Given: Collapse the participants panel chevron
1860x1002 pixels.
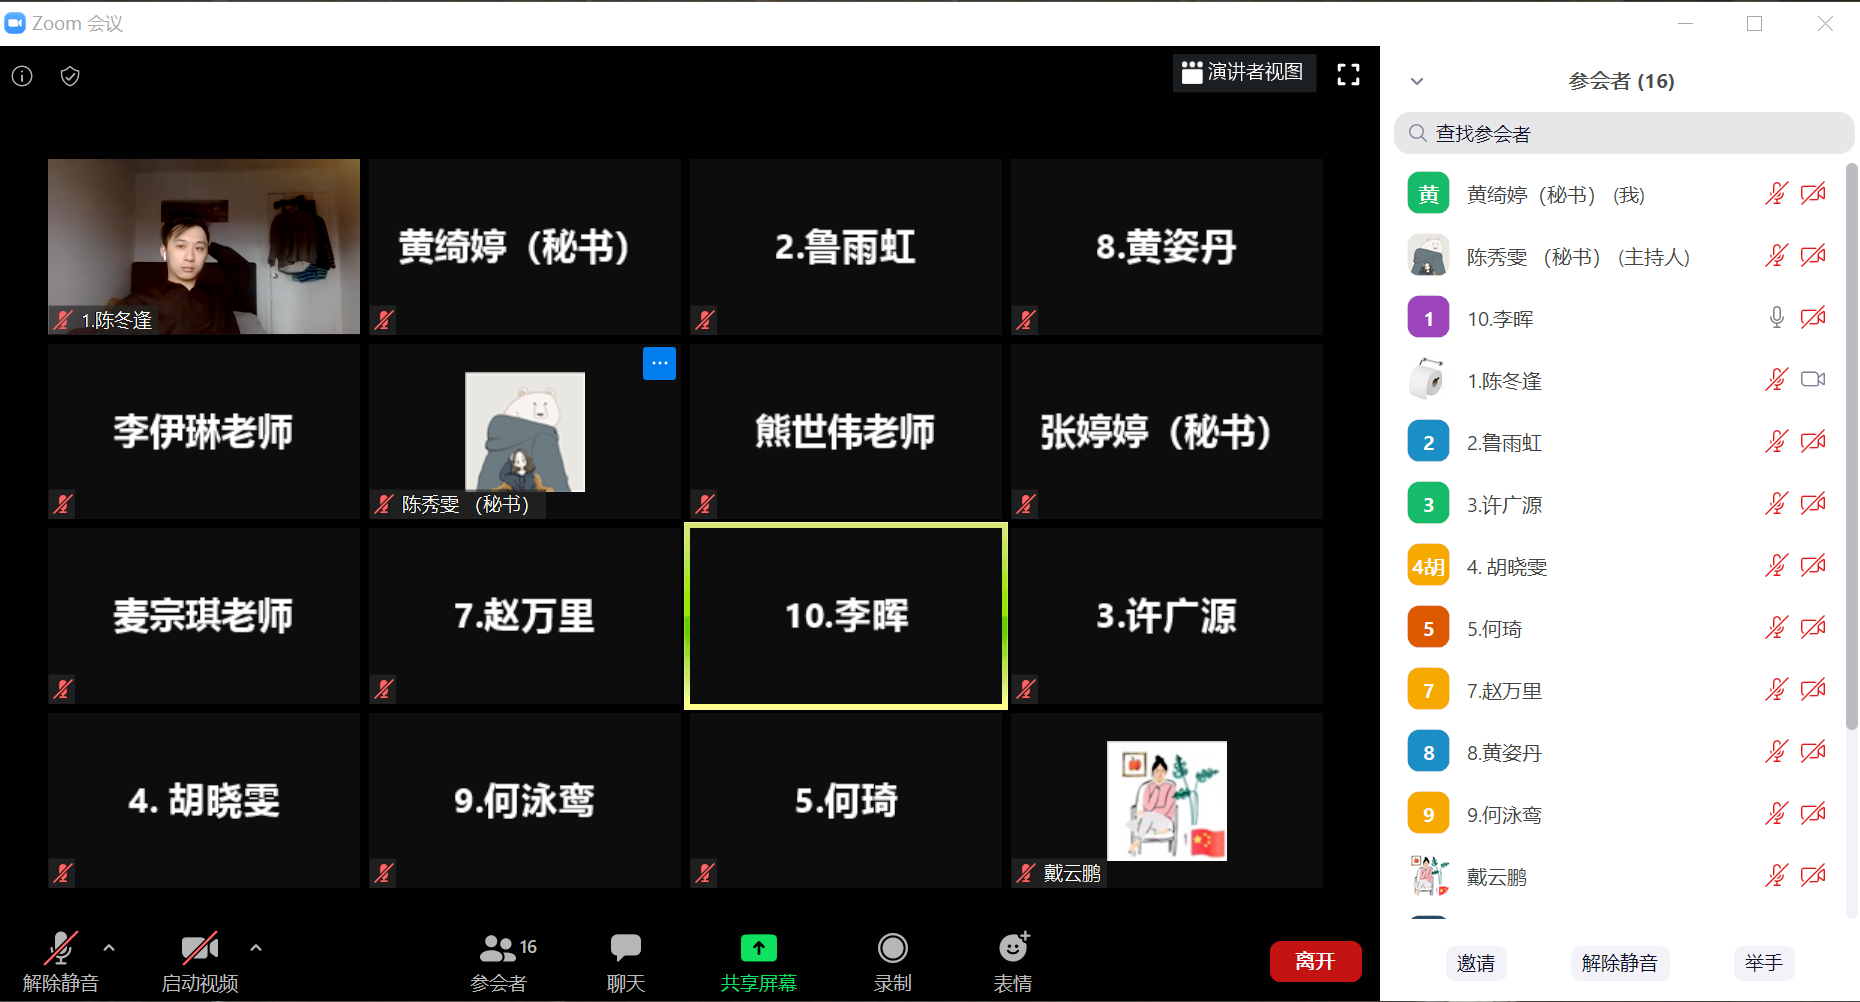Looking at the screenshot, I should click(1416, 81).
